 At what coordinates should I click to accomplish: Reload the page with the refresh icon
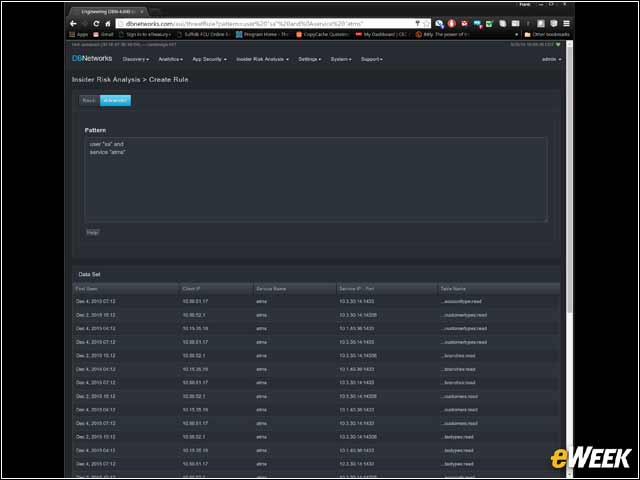click(96, 24)
